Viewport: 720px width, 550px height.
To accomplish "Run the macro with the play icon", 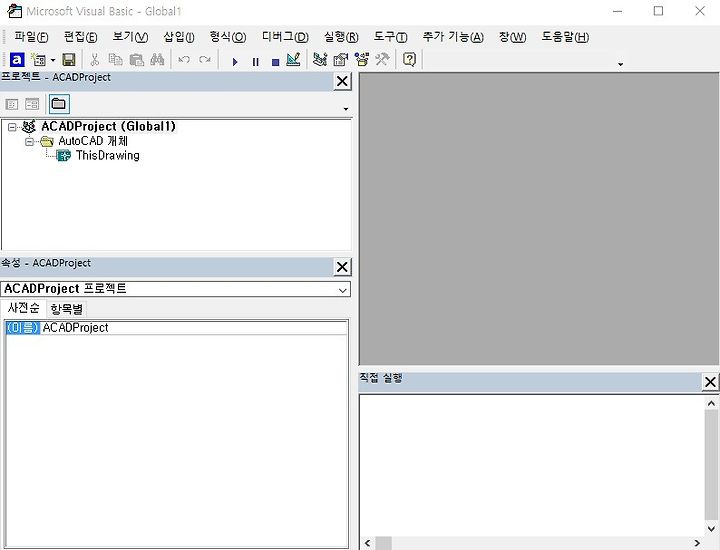I will click(235, 62).
